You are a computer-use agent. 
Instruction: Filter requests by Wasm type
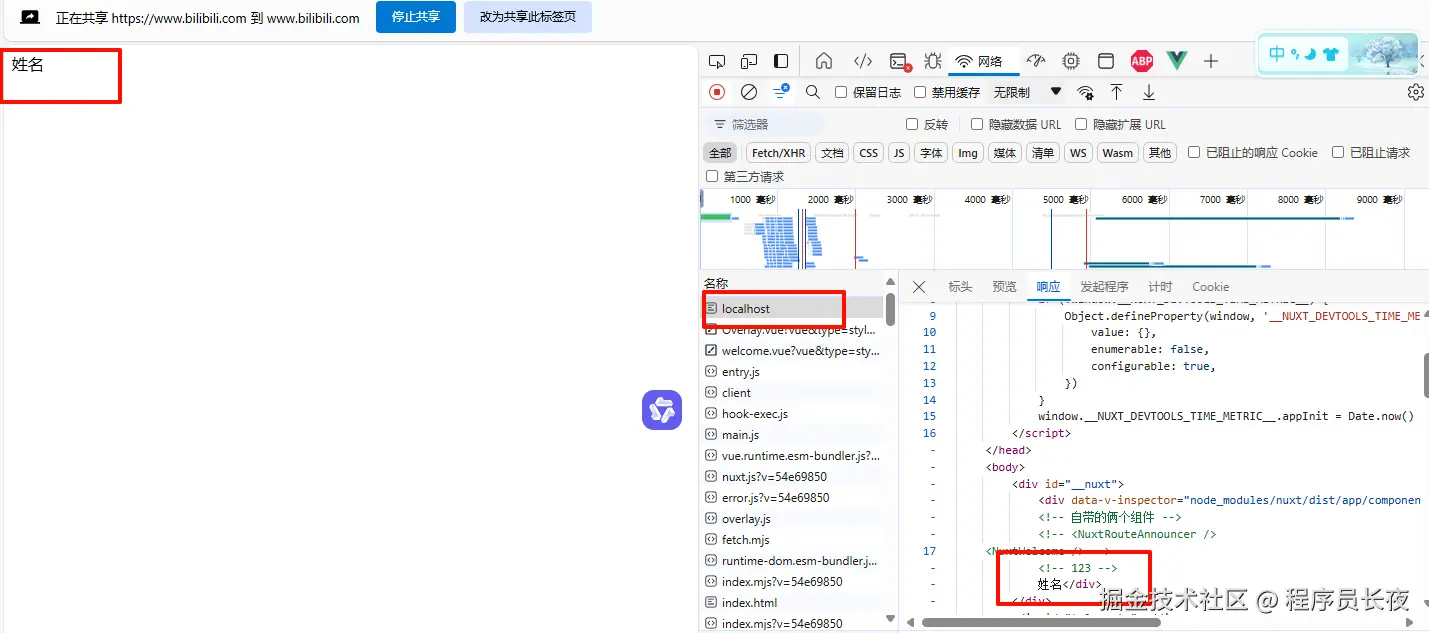click(1117, 153)
